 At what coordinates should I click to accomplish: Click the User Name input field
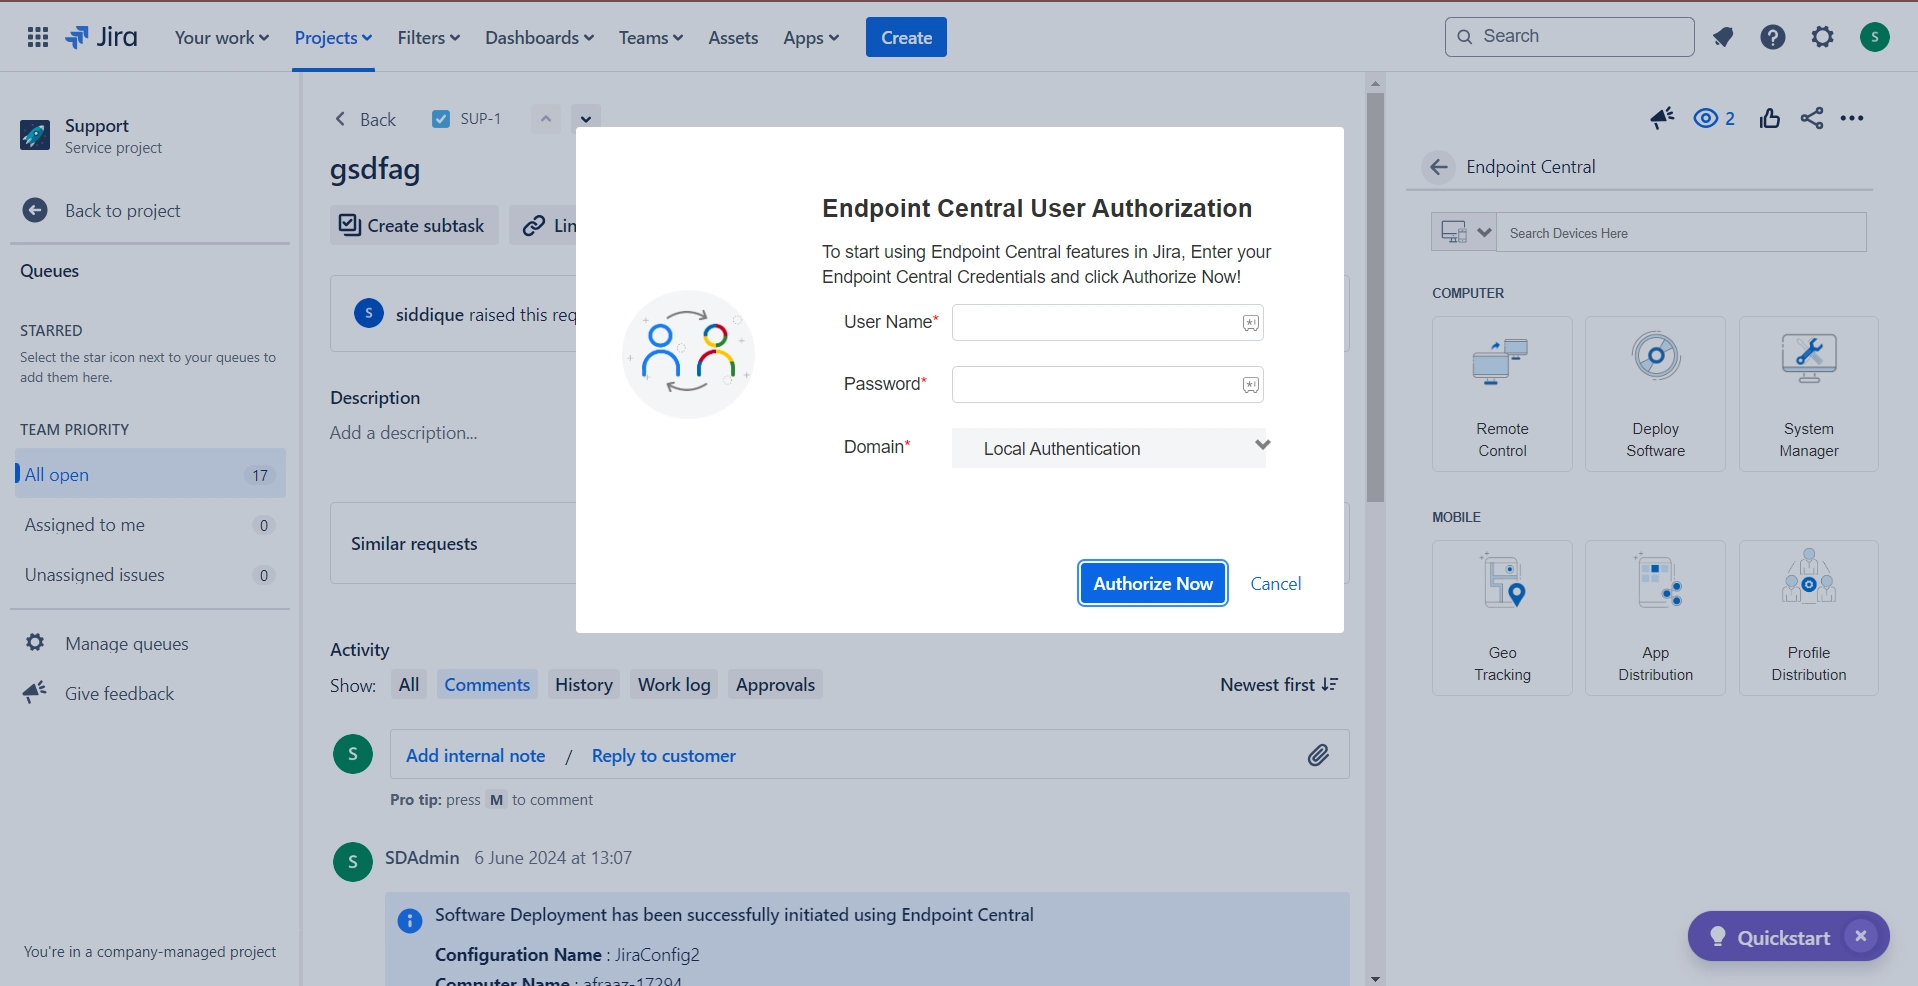pyautogui.click(x=1108, y=322)
